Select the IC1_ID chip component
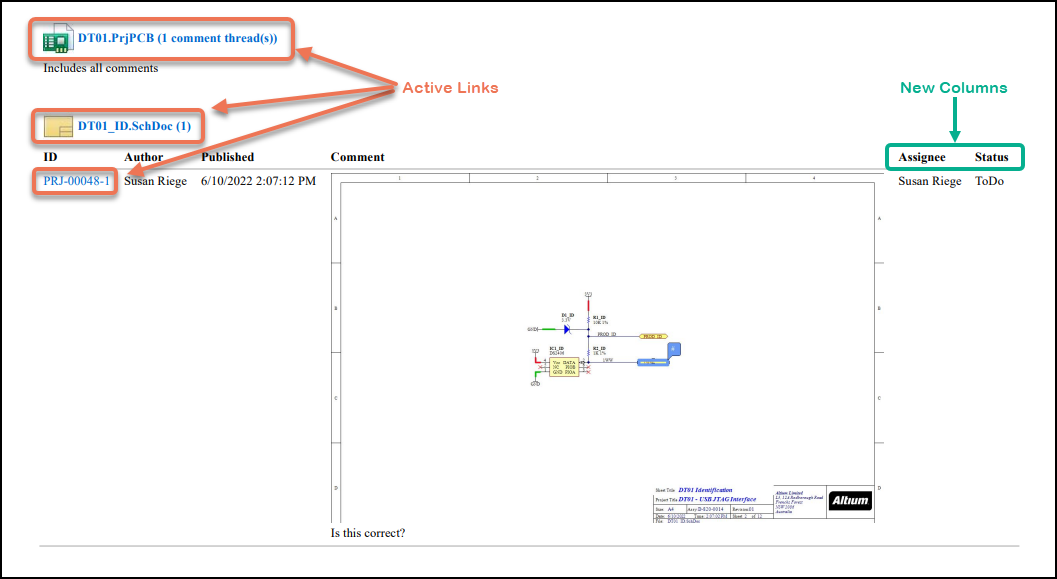The height and width of the screenshot is (579, 1057). pos(563,367)
